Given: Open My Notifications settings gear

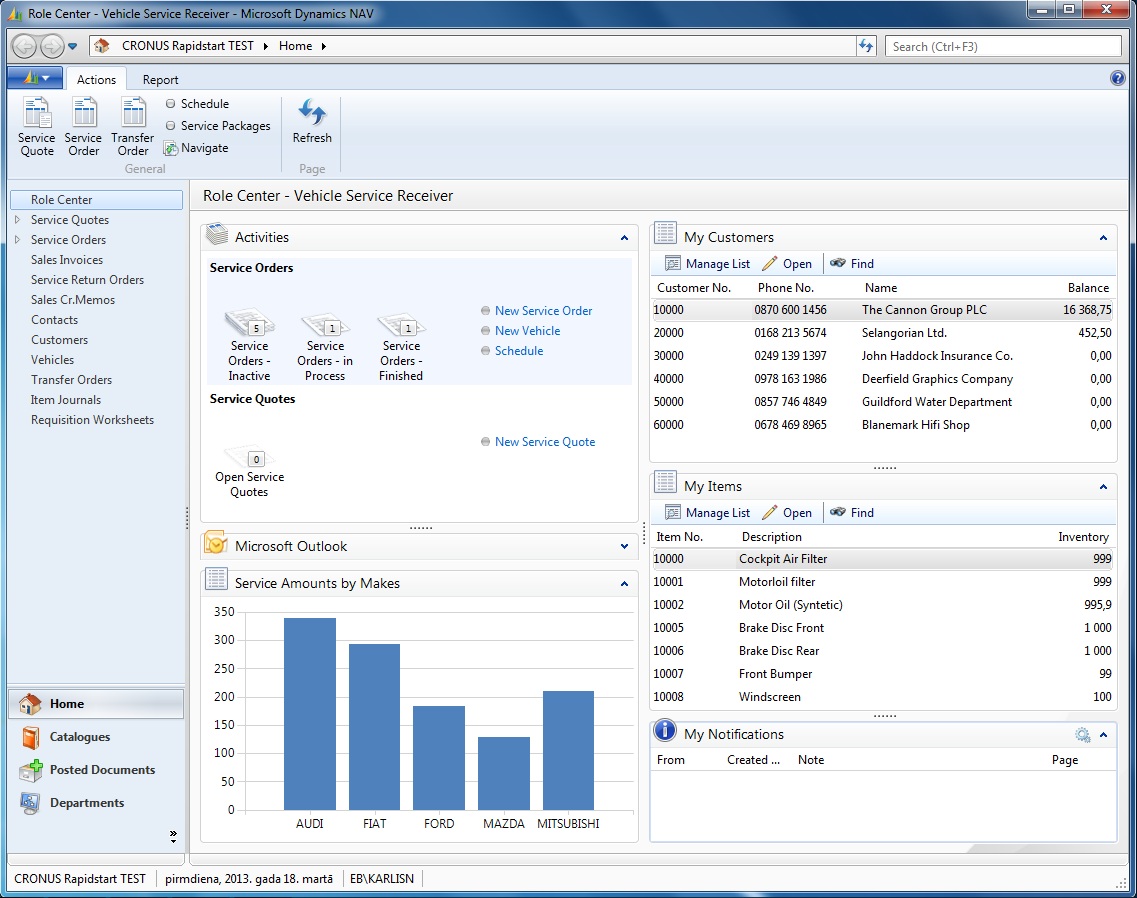Looking at the screenshot, I should [x=1082, y=735].
